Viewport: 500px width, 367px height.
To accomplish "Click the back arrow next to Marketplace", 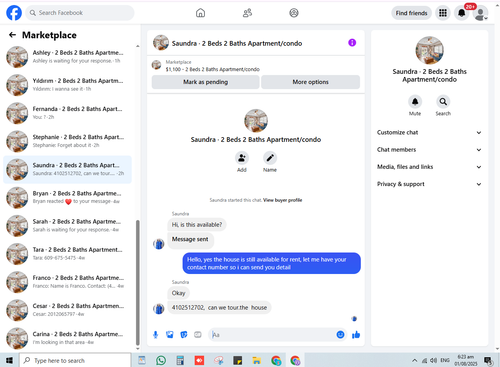I will coord(12,35).
